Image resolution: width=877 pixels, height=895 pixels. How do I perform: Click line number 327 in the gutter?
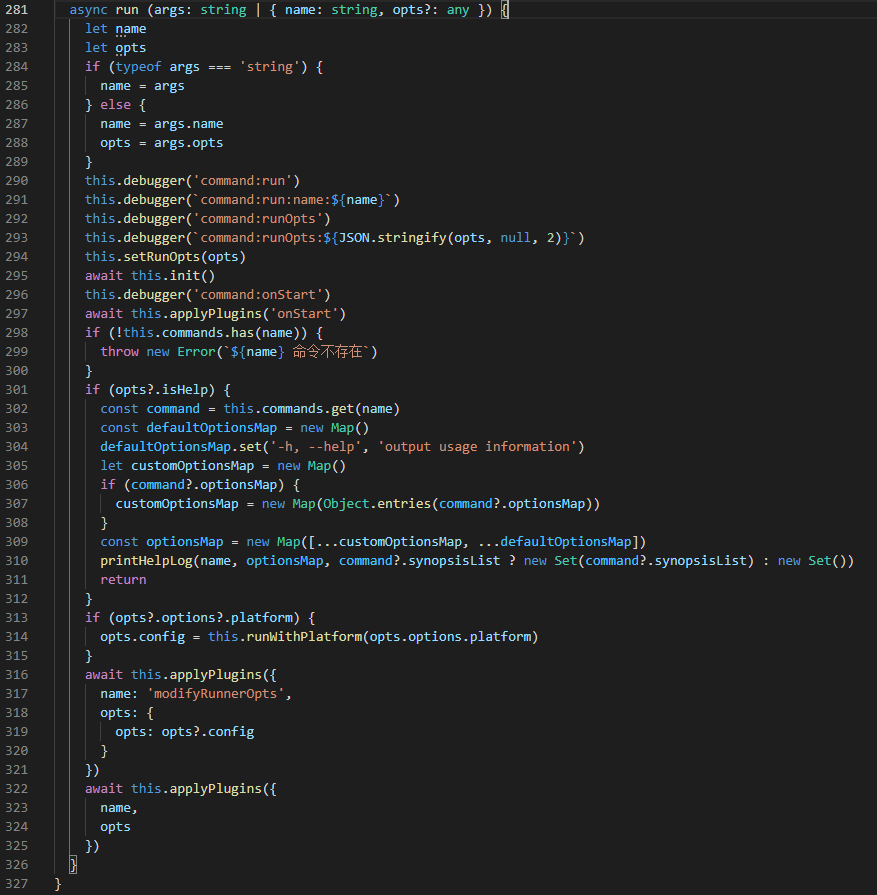17,884
